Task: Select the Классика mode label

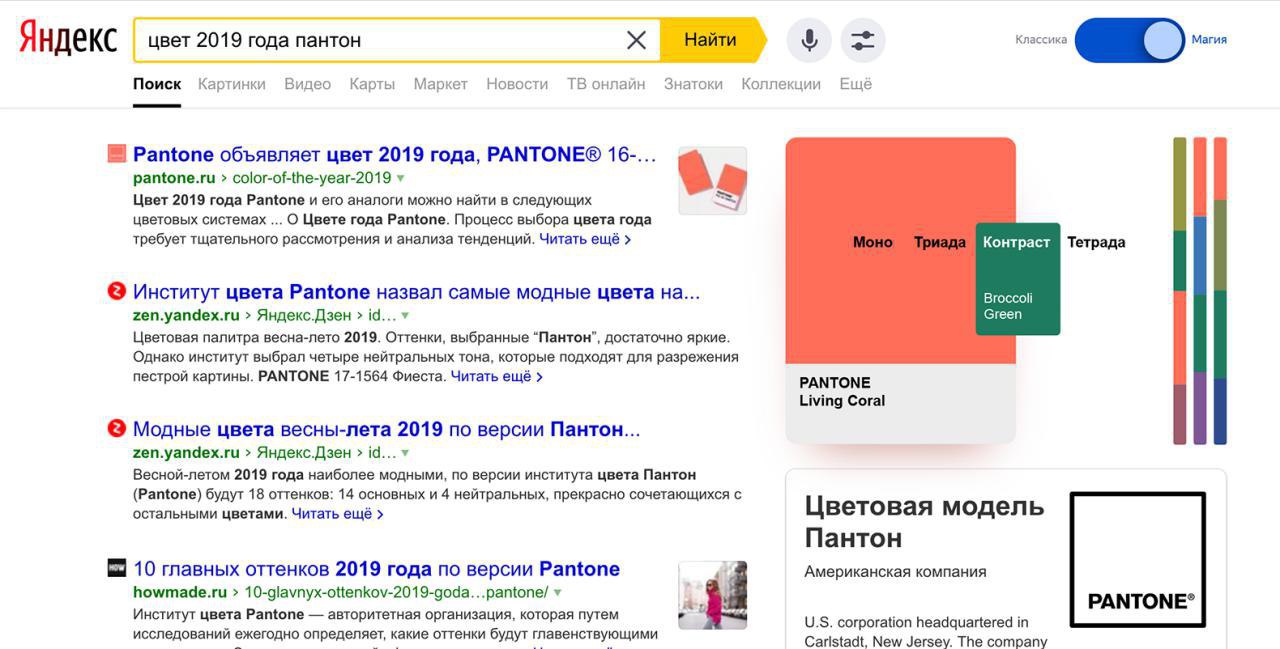Action: pos(1041,40)
